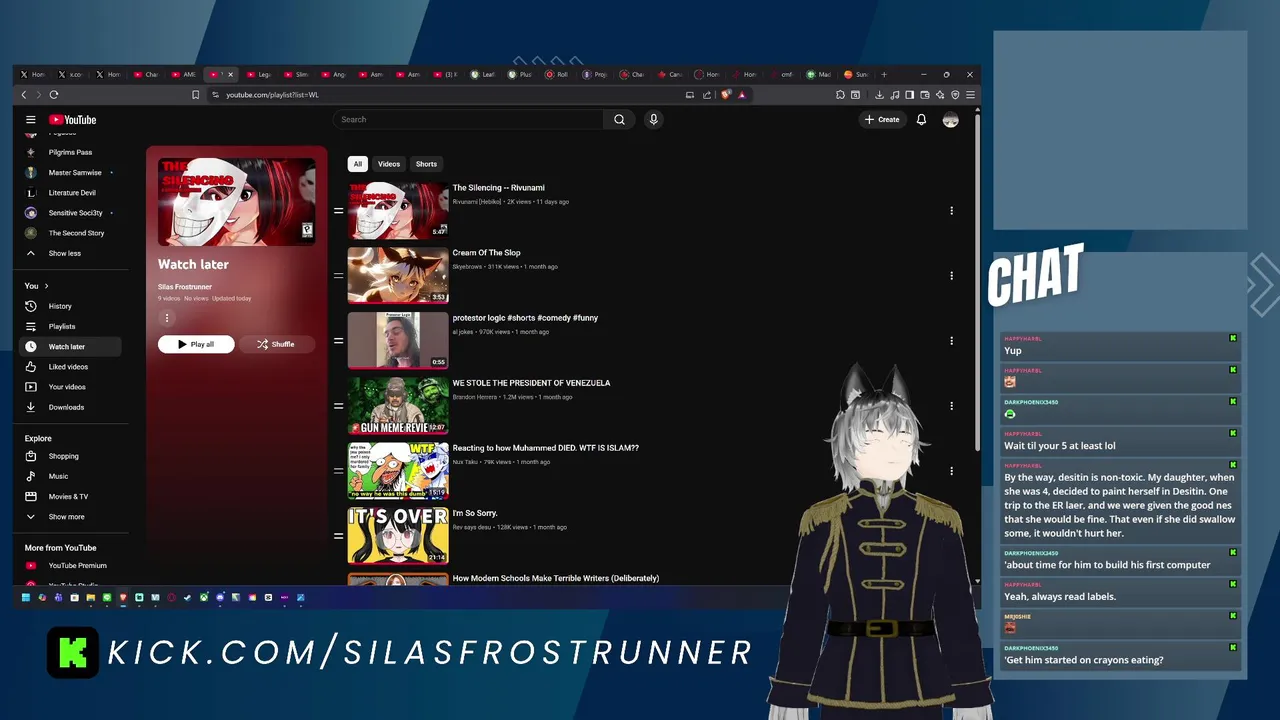This screenshot has width=1280, height=720.
Task: Click the YouTube logo
Action: click(x=73, y=119)
